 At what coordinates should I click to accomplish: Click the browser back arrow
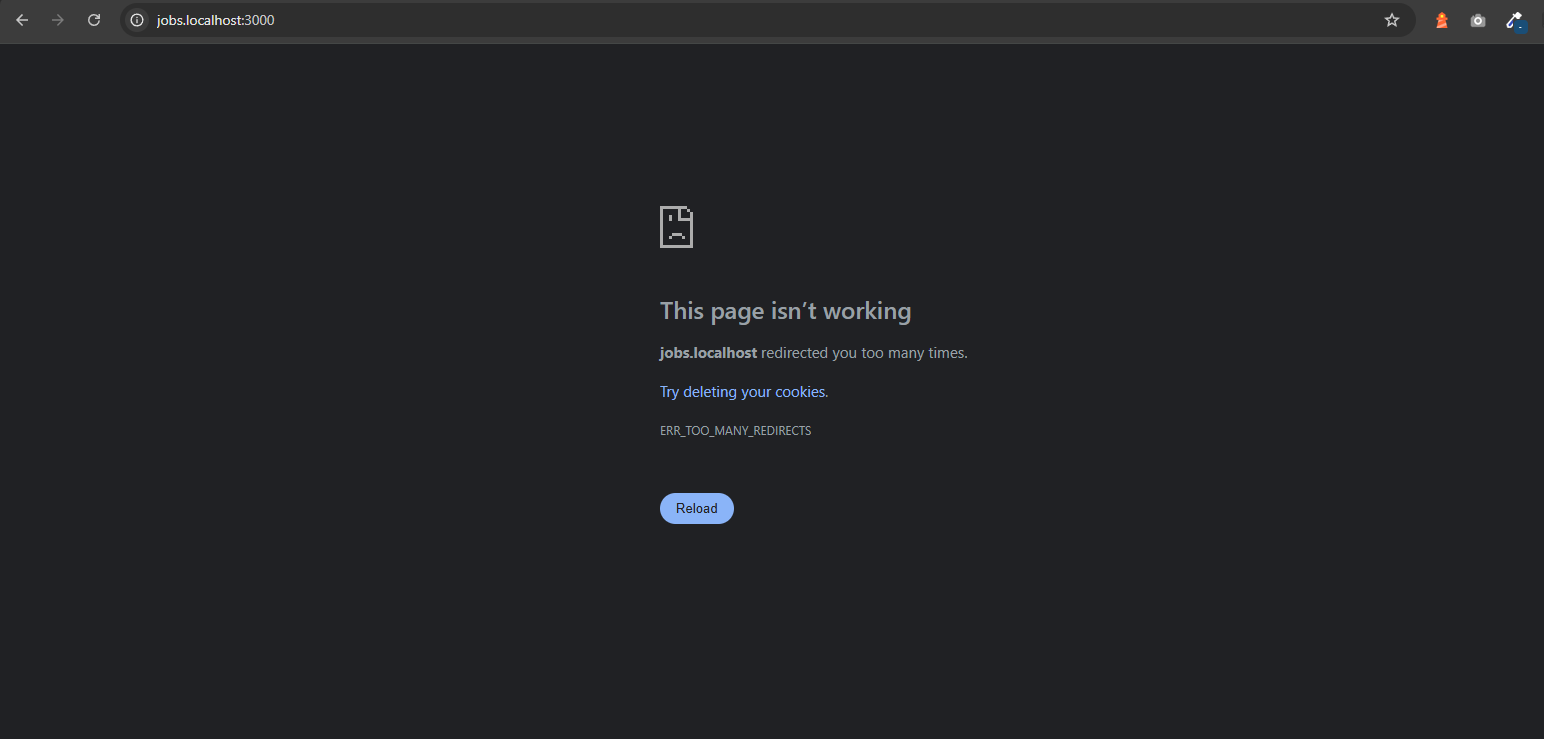[22, 20]
